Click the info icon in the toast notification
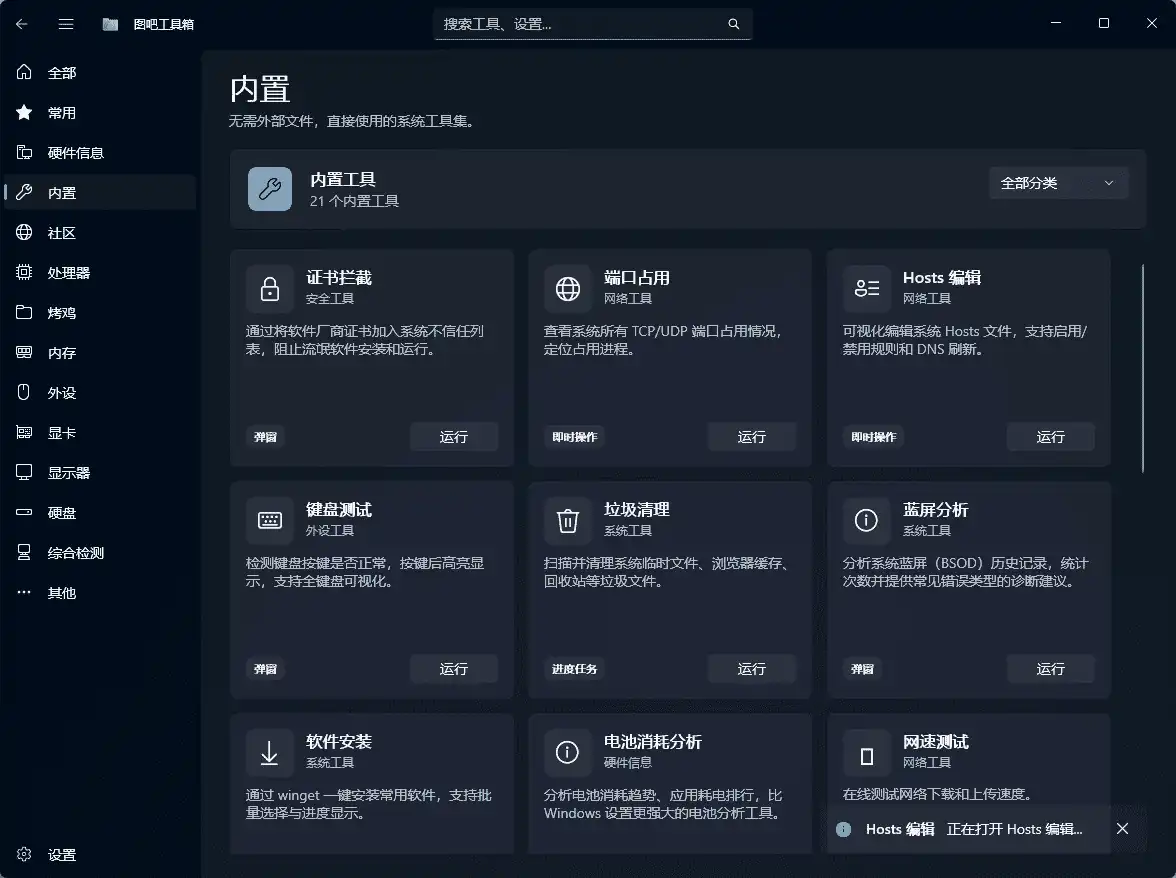 point(844,829)
